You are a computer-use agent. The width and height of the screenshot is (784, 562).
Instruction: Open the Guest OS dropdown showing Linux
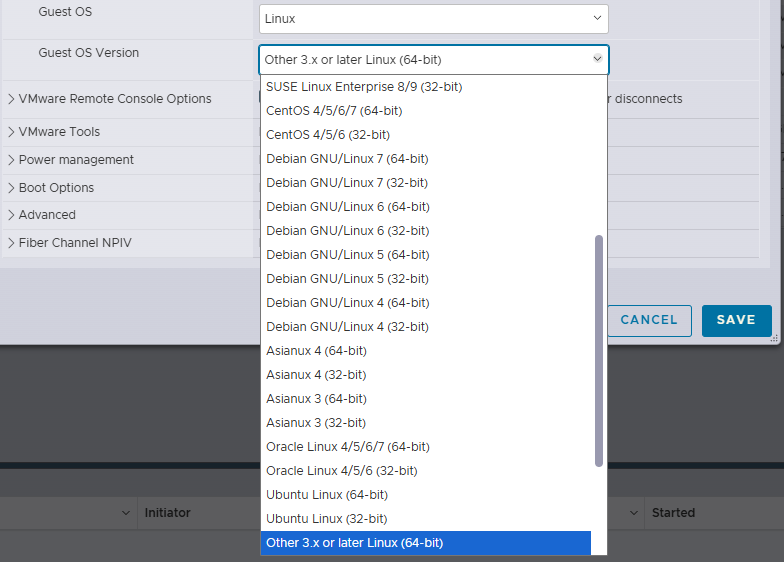tap(434, 19)
